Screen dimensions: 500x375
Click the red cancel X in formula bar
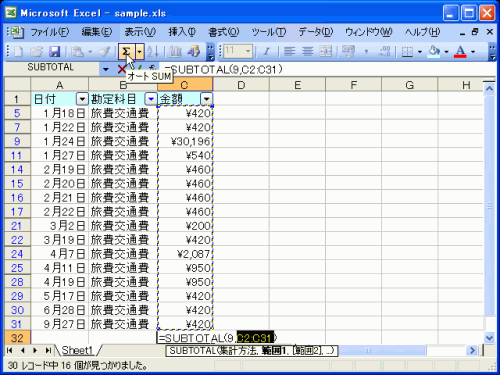(x=122, y=69)
